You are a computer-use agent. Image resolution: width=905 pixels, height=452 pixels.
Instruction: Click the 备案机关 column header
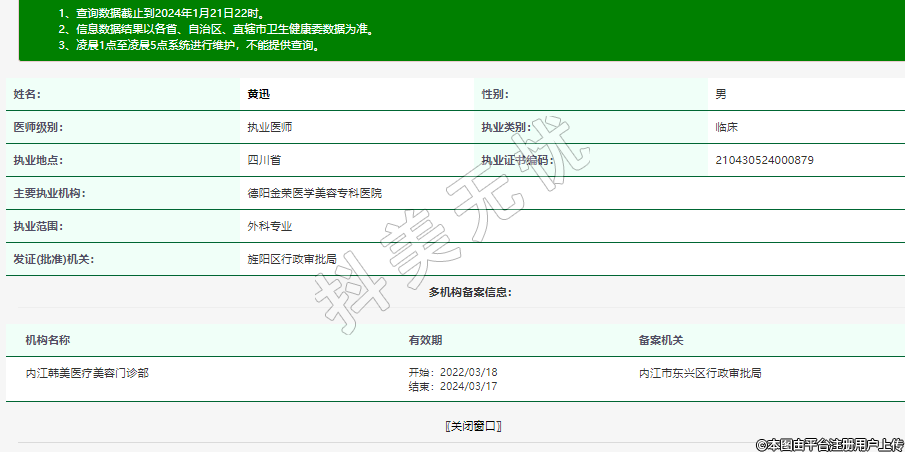661,340
